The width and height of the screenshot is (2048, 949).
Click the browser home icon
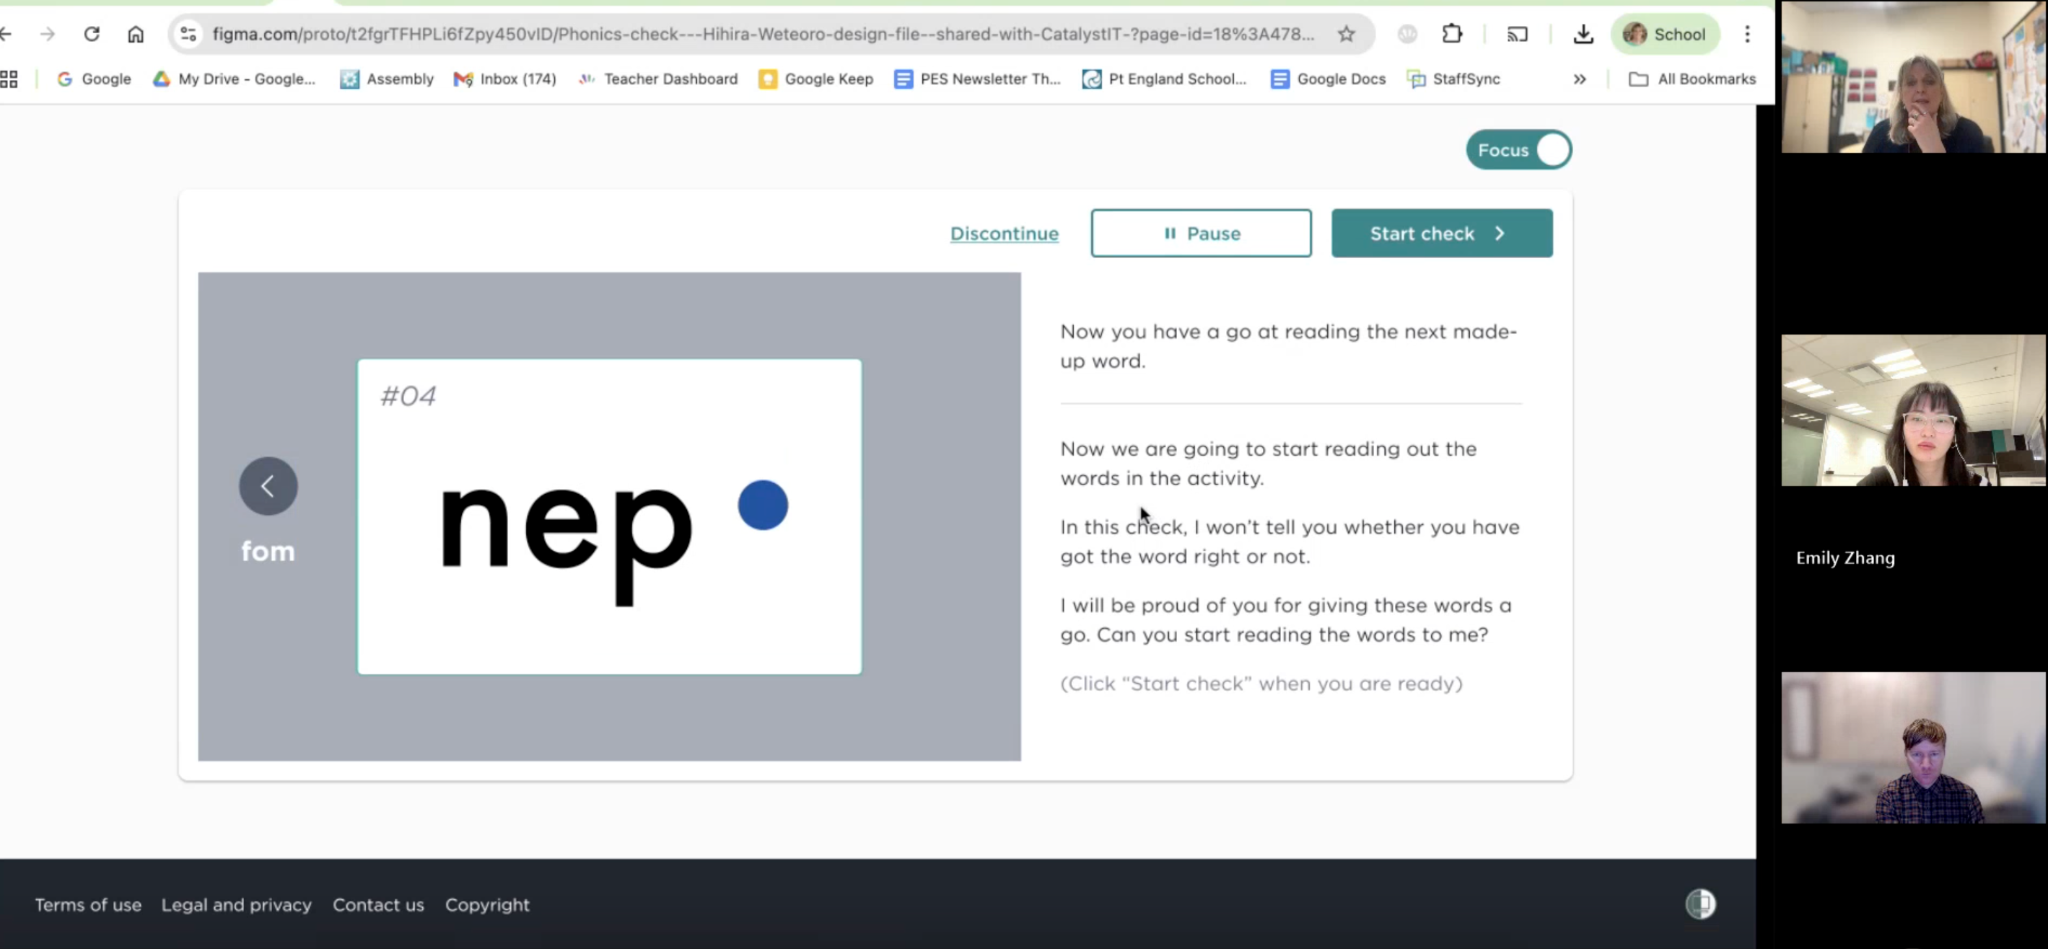coord(136,34)
